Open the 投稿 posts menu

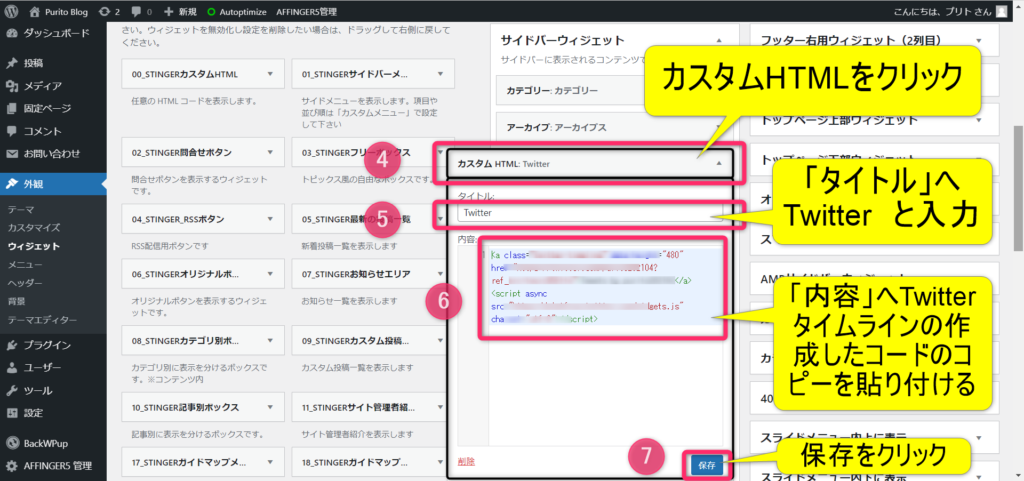click(x=35, y=64)
